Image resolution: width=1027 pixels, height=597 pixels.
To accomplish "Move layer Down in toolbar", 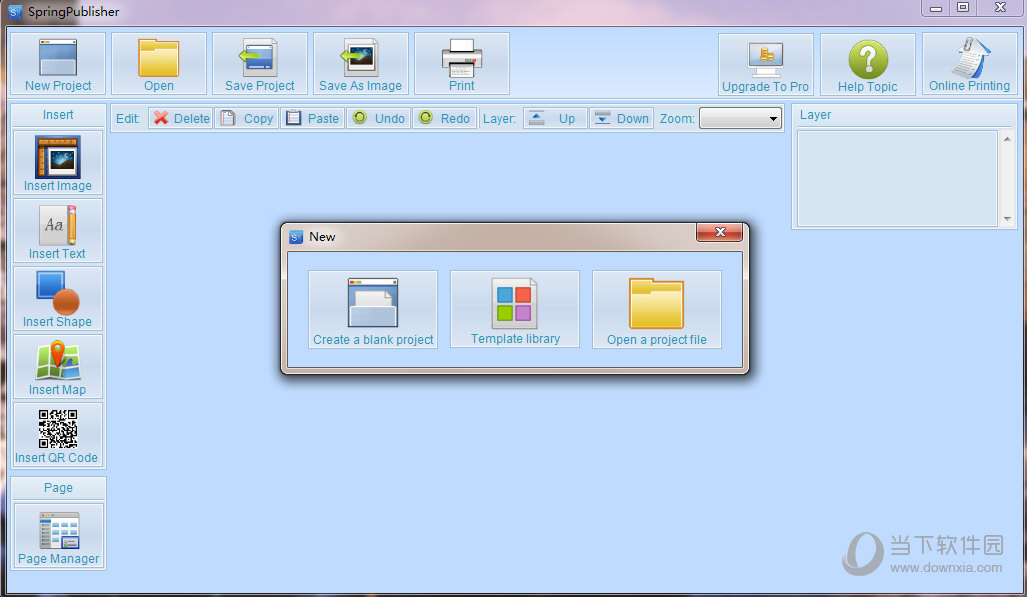I will point(621,118).
